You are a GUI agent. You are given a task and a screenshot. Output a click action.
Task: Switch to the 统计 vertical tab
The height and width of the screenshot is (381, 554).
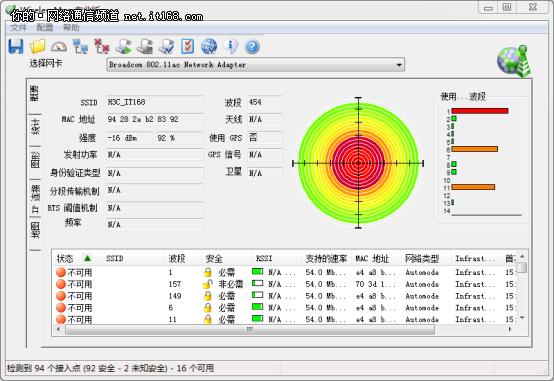pos(35,127)
